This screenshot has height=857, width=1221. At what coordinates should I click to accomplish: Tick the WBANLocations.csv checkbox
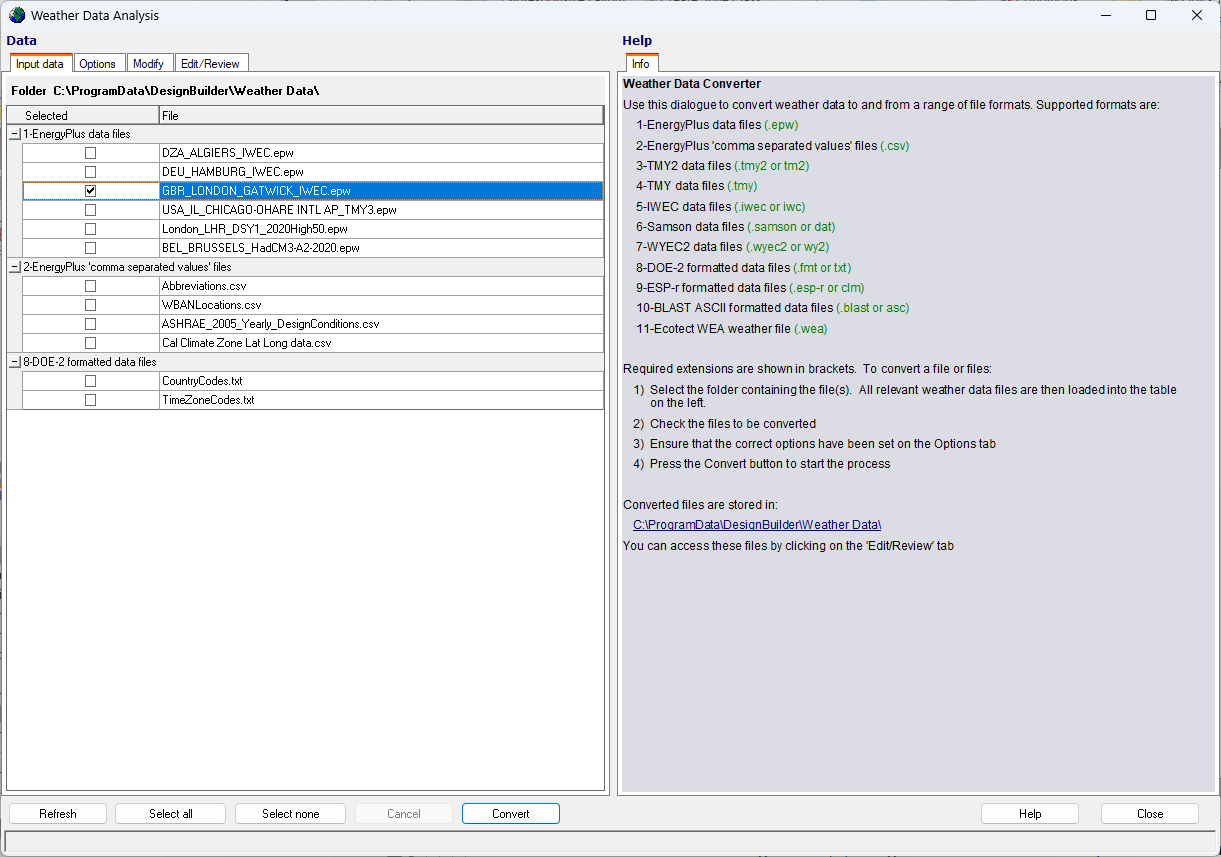pyautogui.click(x=91, y=305)
